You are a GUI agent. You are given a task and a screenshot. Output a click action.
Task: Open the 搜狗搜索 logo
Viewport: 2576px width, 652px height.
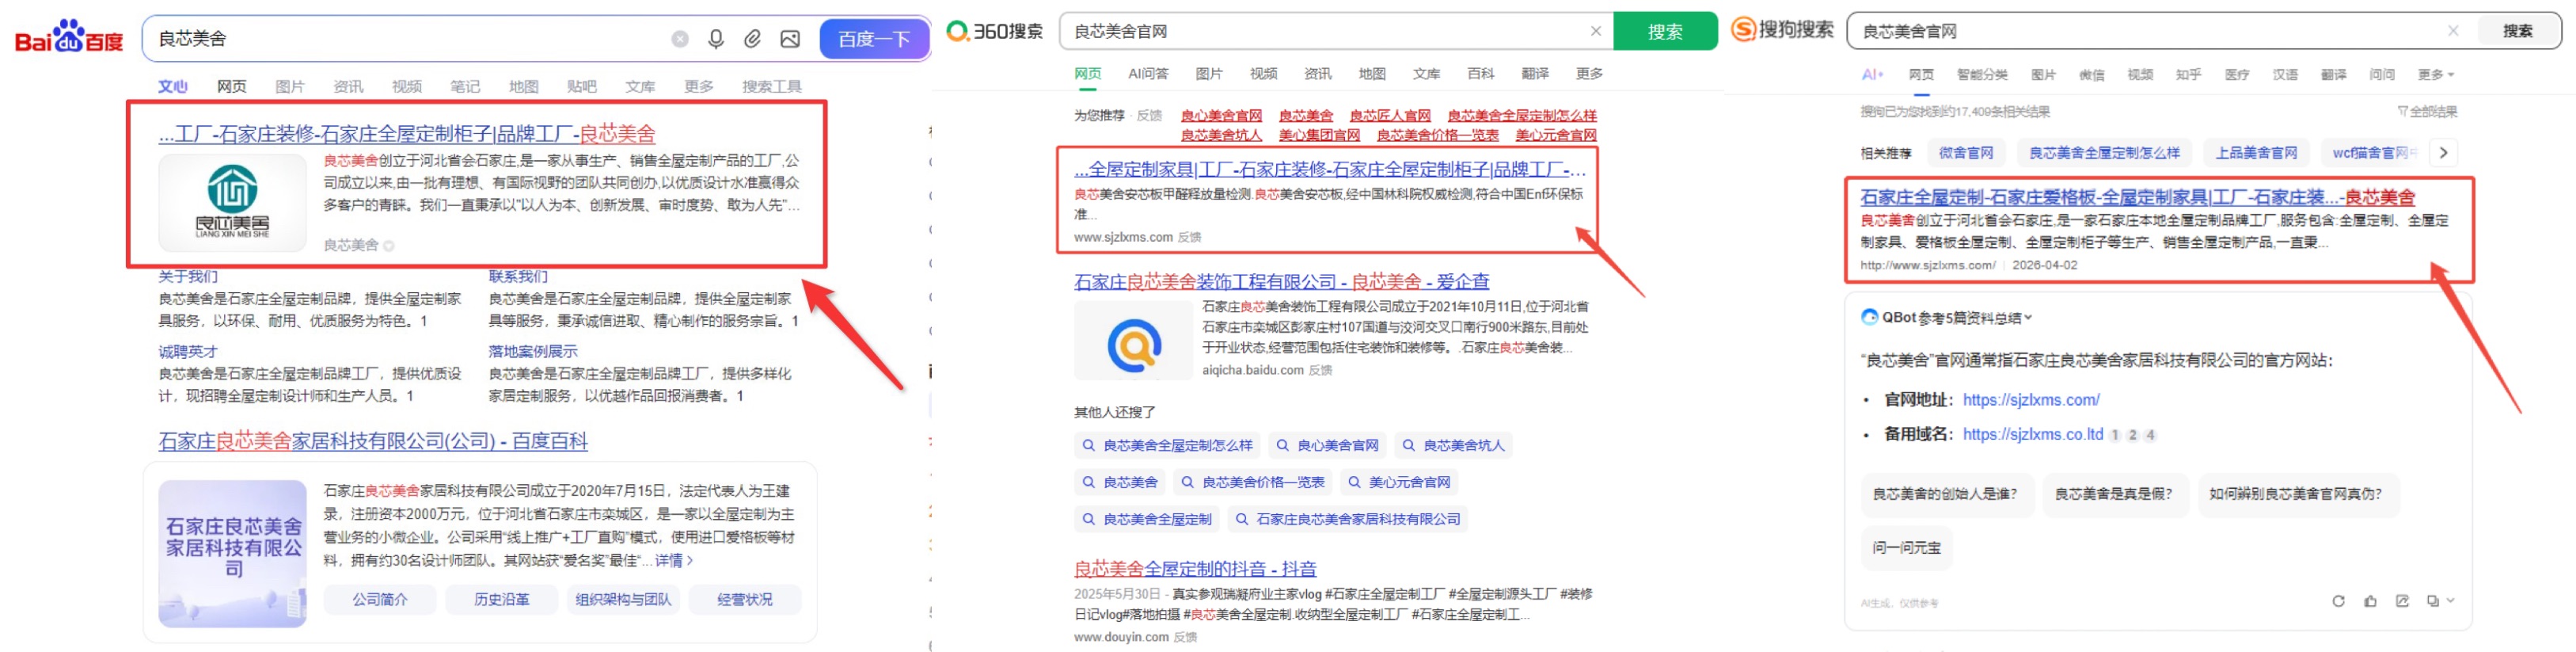(x=1783, y=30)
